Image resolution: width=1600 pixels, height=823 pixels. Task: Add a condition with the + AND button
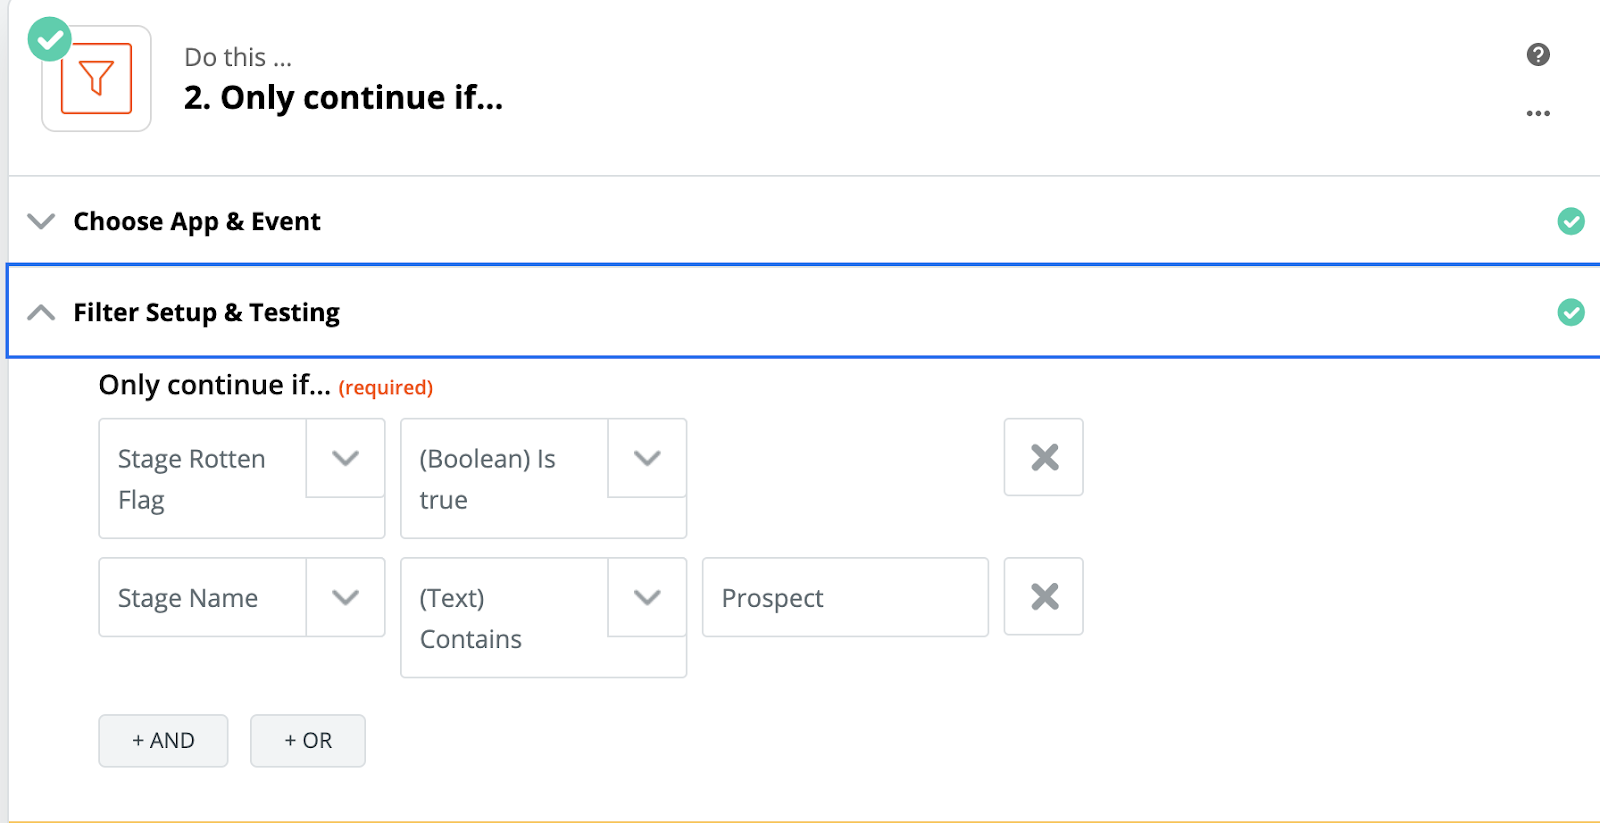tap(163, 741)
